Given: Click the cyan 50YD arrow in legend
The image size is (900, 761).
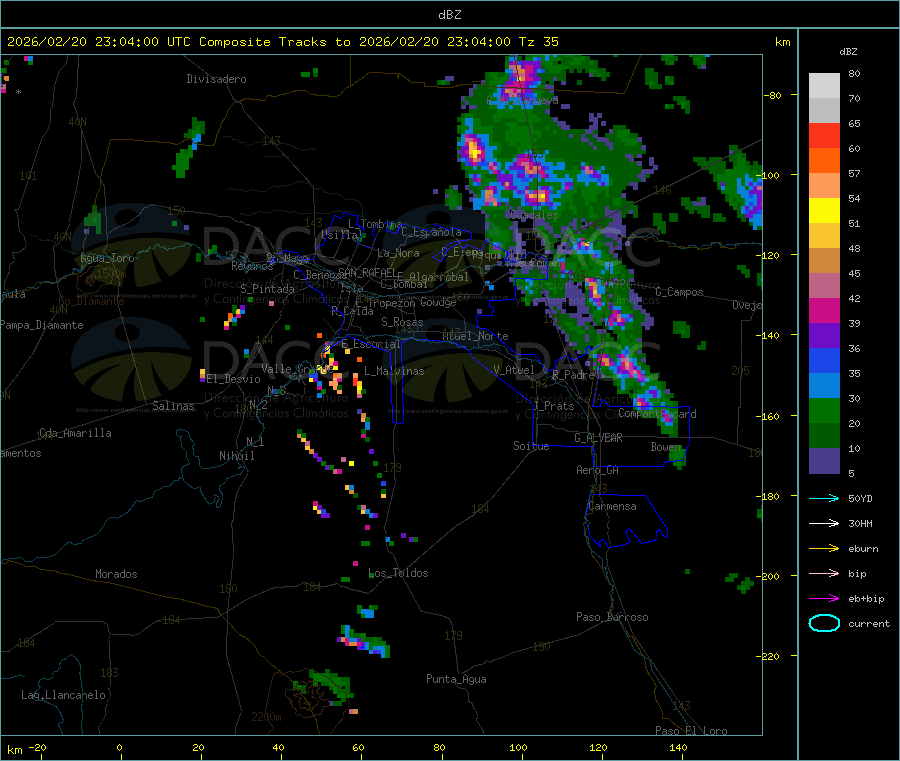Looking at the screenshot, I should (824, 498).
